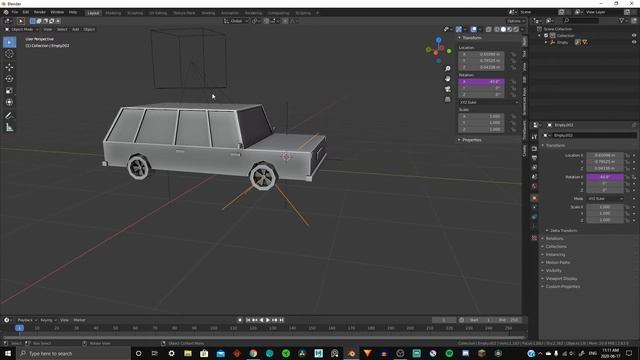Select the Annotate tool
This screenshot has height=360, width=640.
9,116
